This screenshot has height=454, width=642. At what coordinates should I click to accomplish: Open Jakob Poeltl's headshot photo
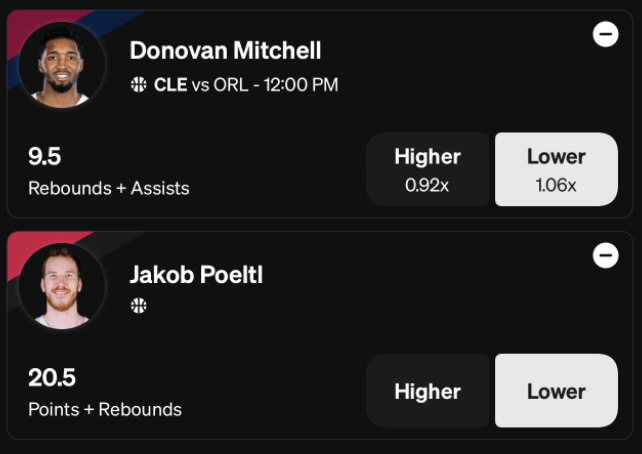coord(62,286)
